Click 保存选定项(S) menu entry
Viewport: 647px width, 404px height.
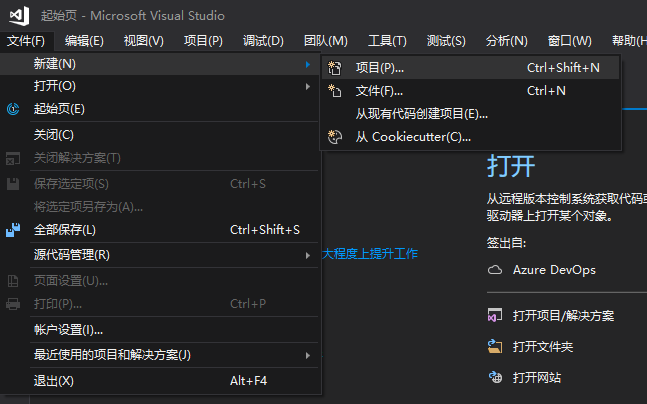160,184
